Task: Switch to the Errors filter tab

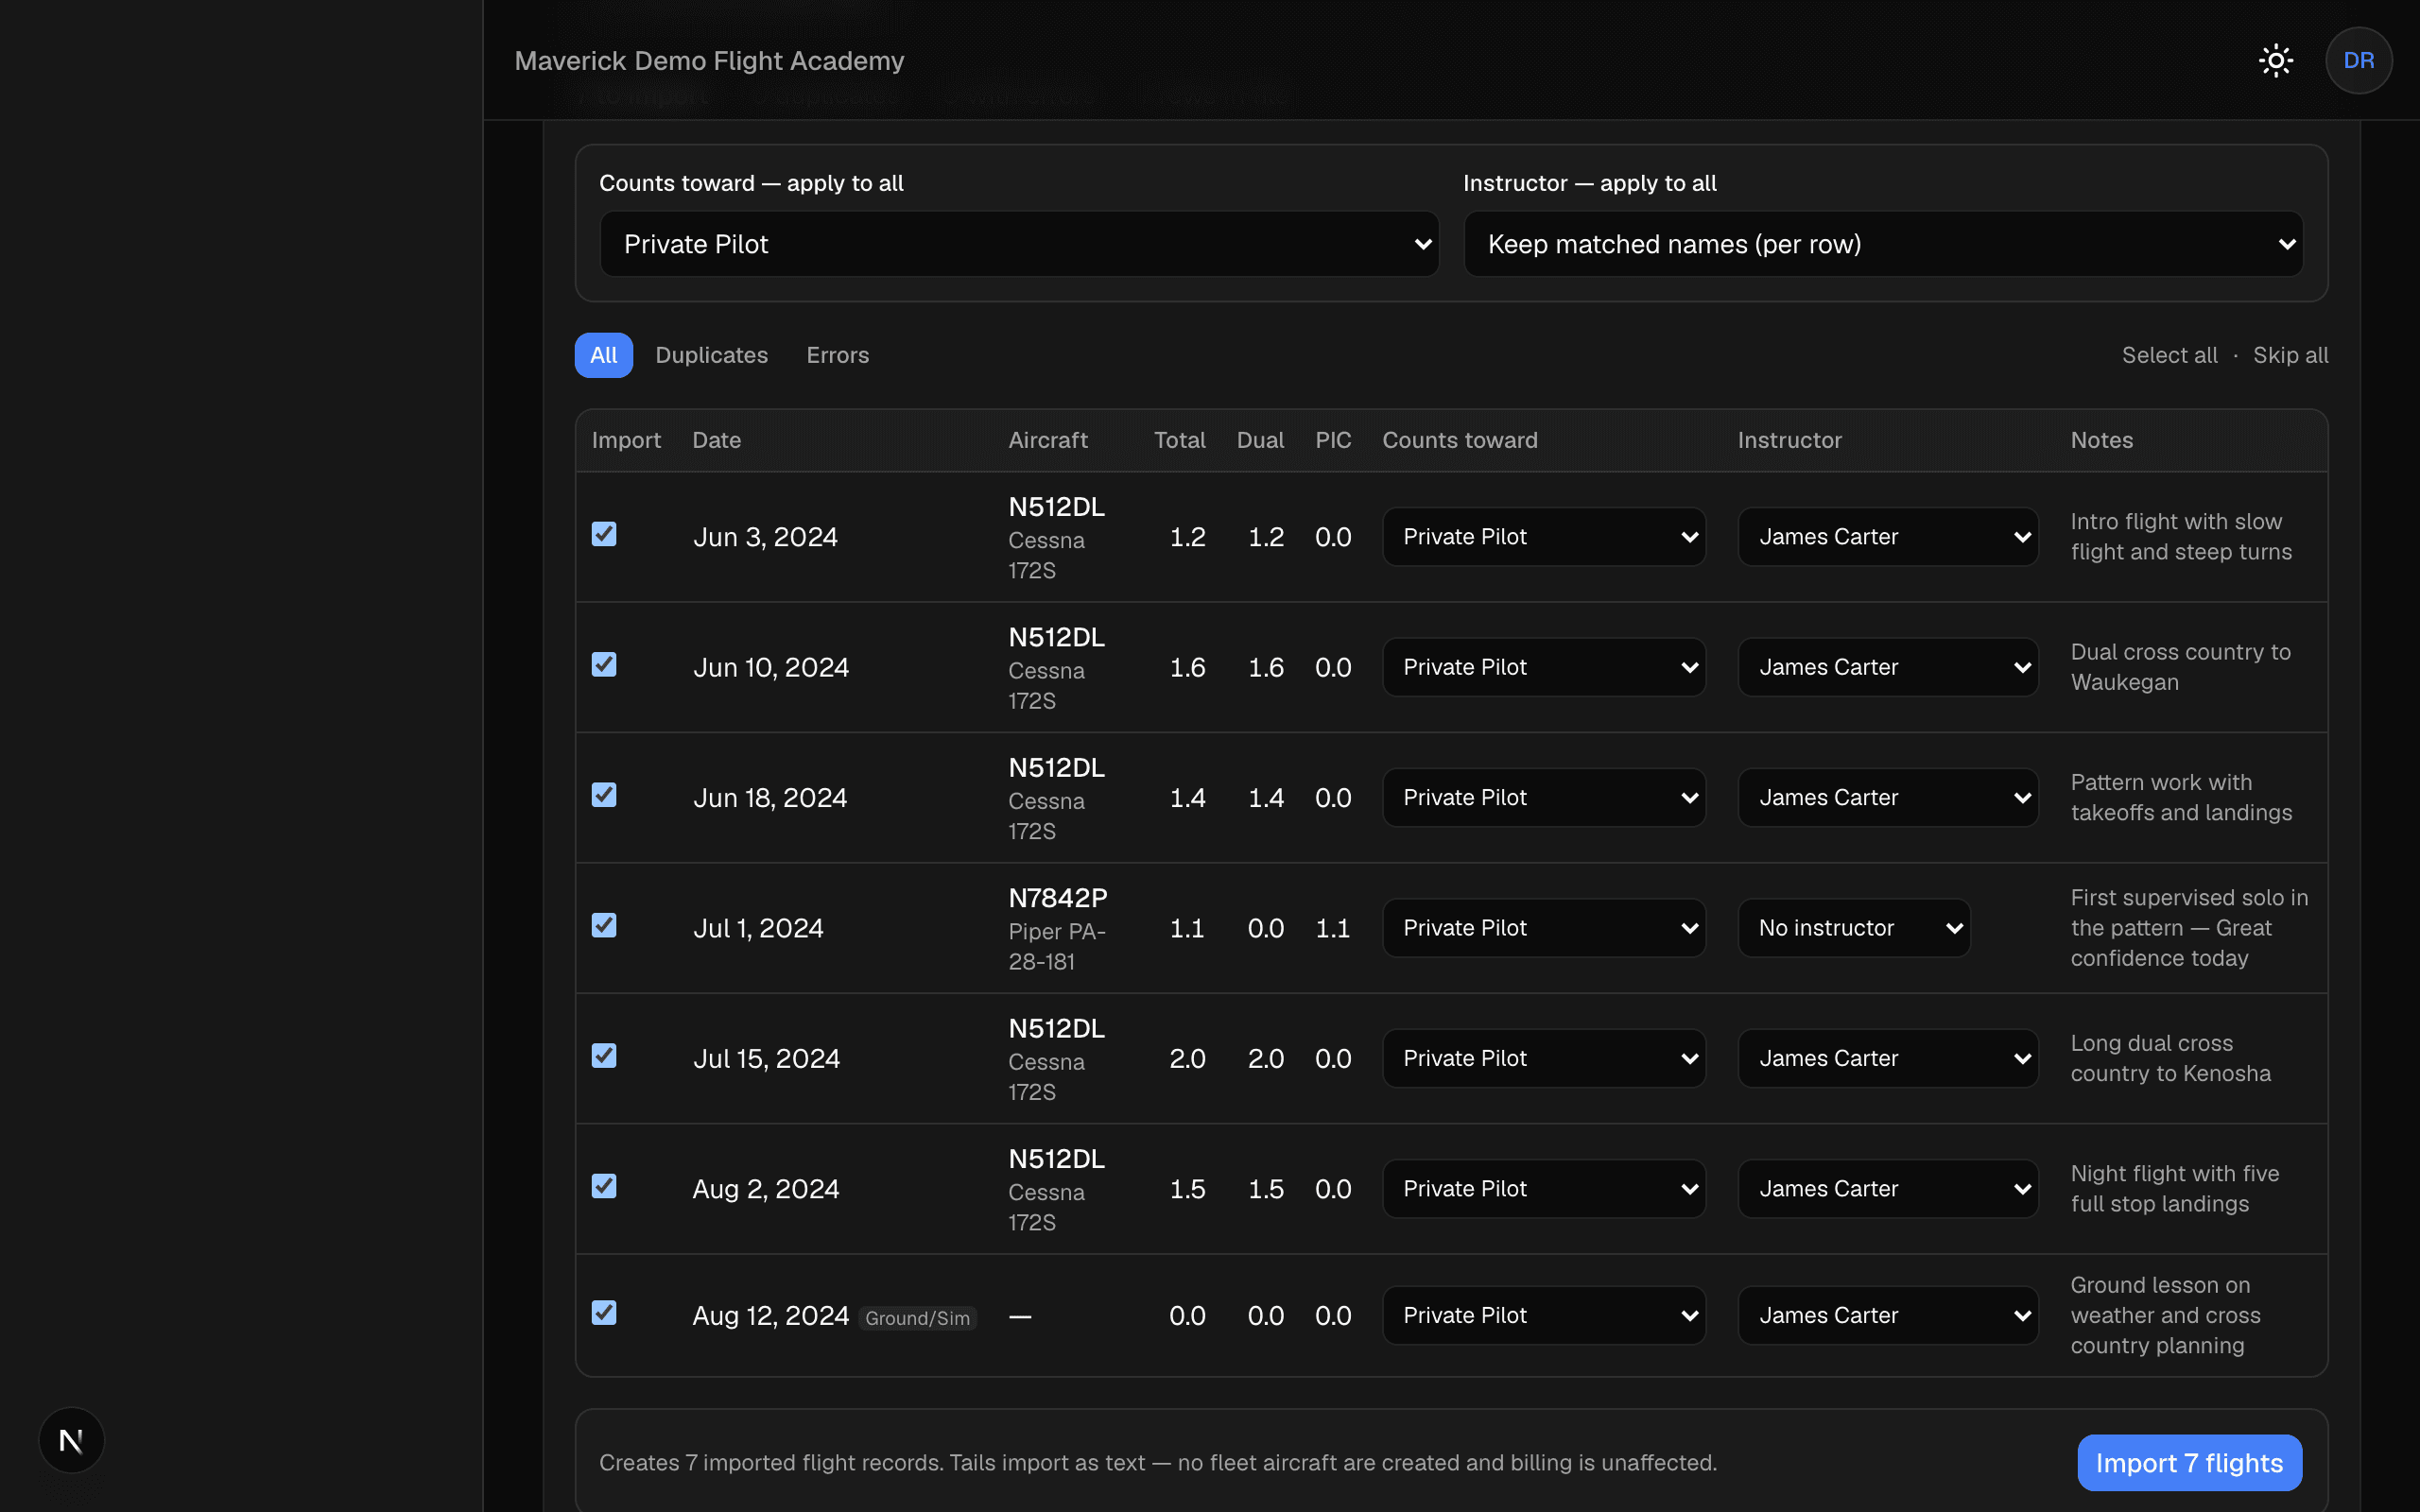Action: point(838,355)
